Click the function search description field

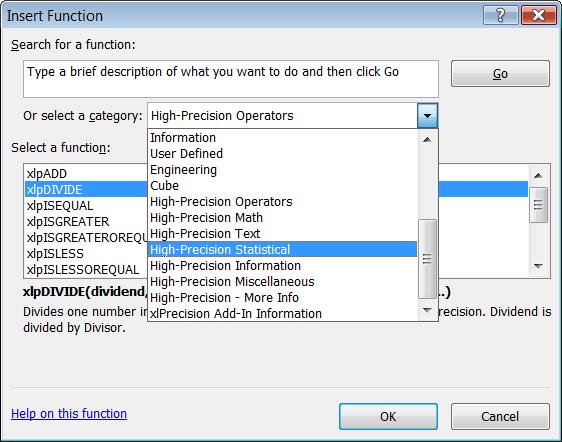tap(231, 79)
